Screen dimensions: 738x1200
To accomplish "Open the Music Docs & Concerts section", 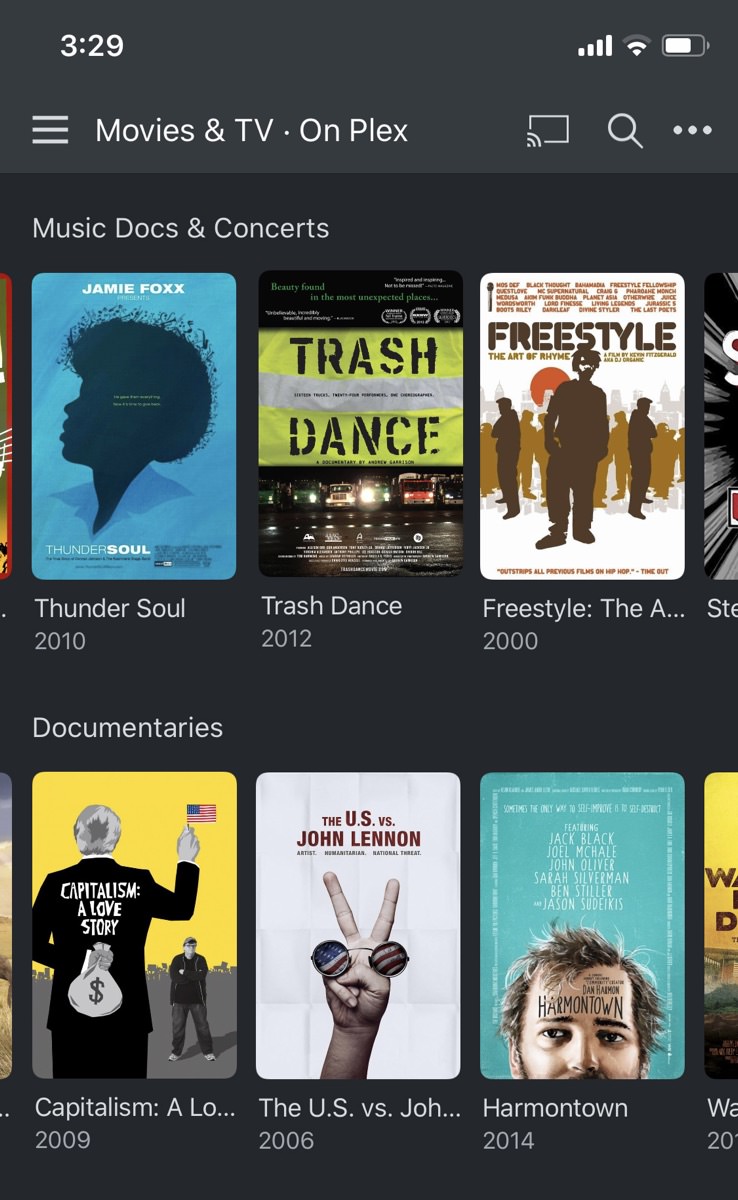I will pos(180,228).
